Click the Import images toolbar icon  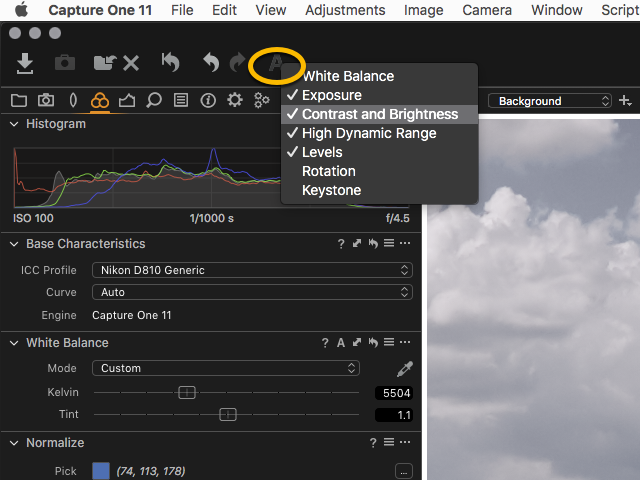(x=25, y=63)
